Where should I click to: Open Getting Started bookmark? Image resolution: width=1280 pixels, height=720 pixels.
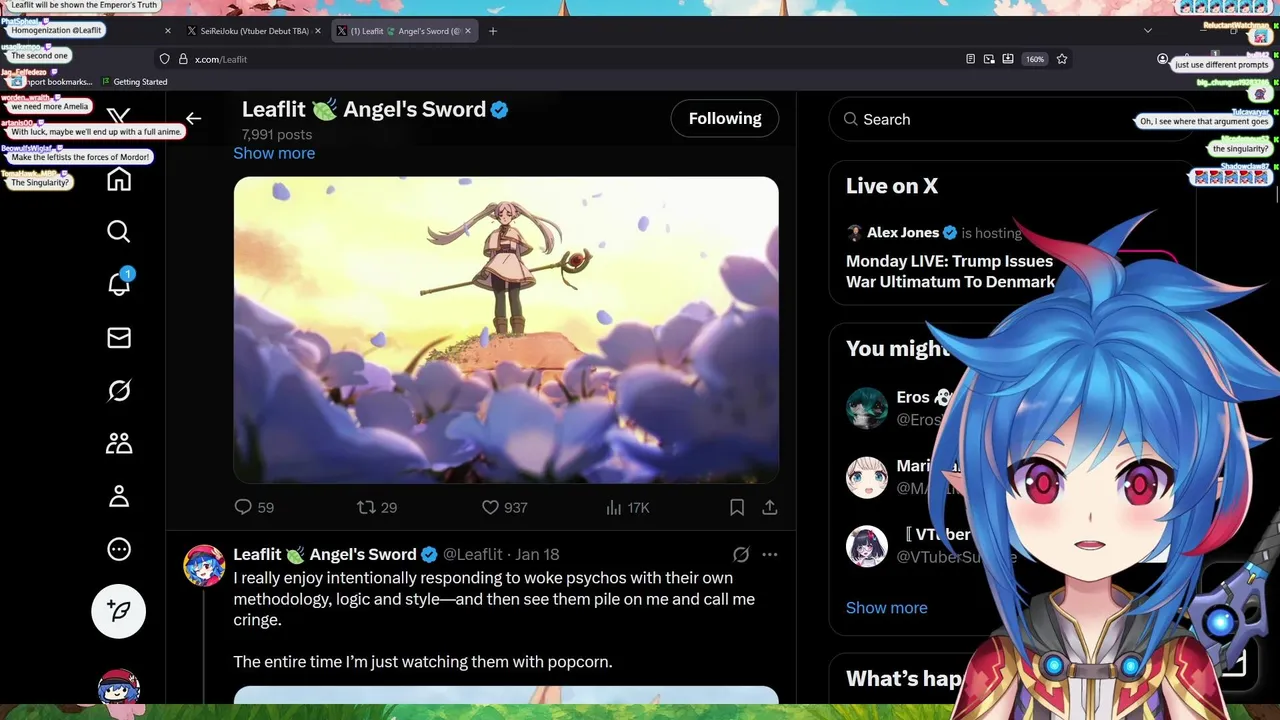click(134, 82)
